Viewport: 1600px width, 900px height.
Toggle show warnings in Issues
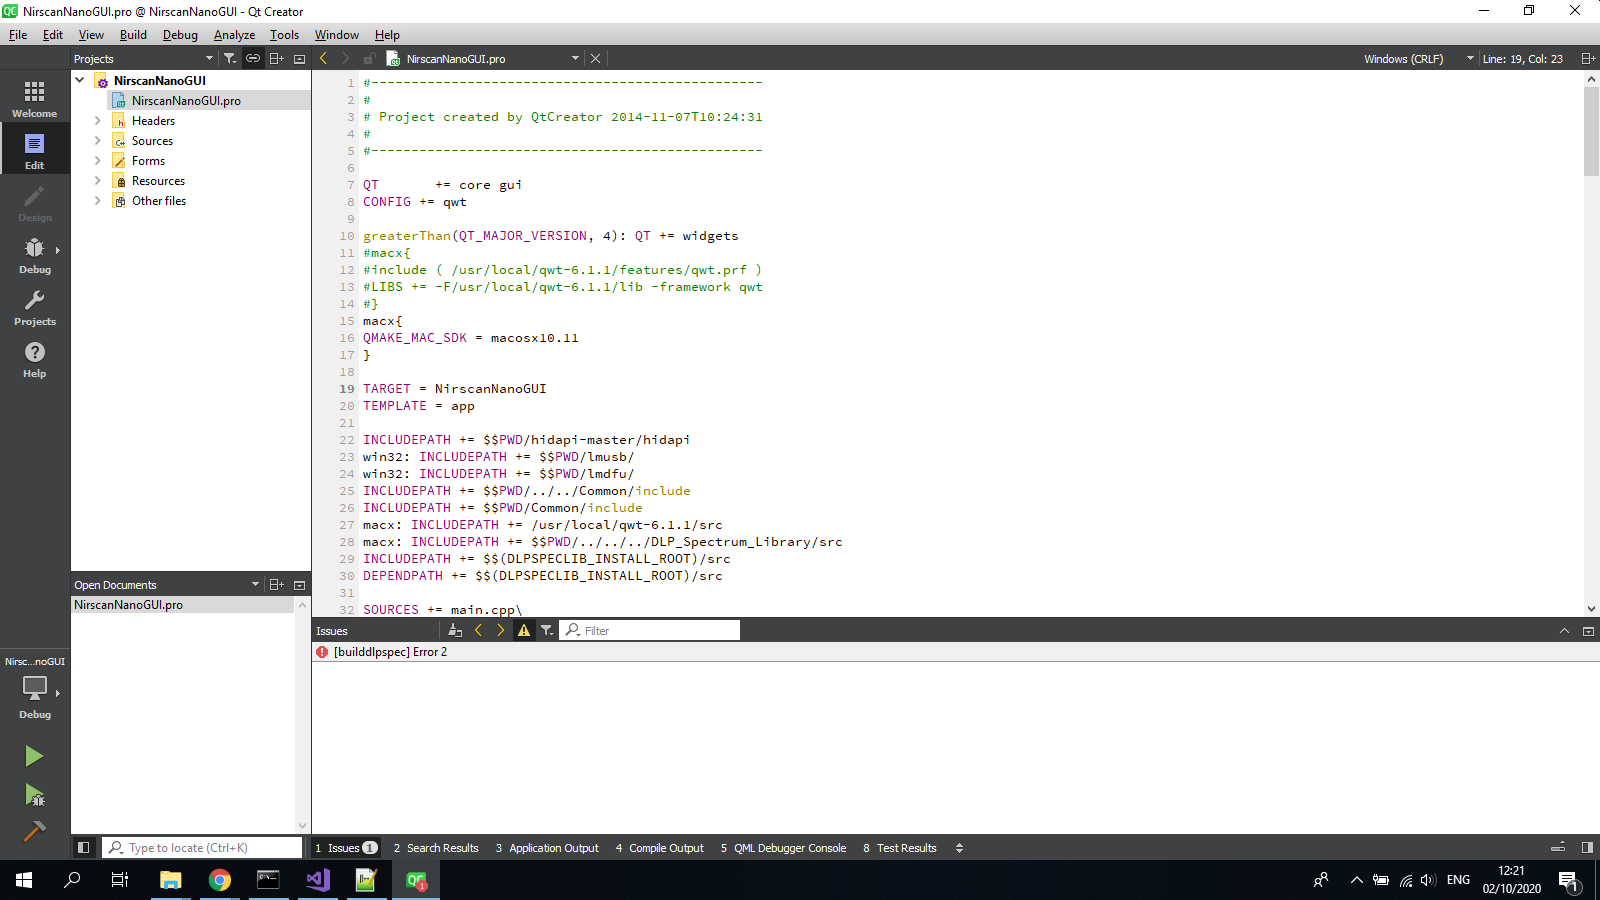tap(524, 630)
